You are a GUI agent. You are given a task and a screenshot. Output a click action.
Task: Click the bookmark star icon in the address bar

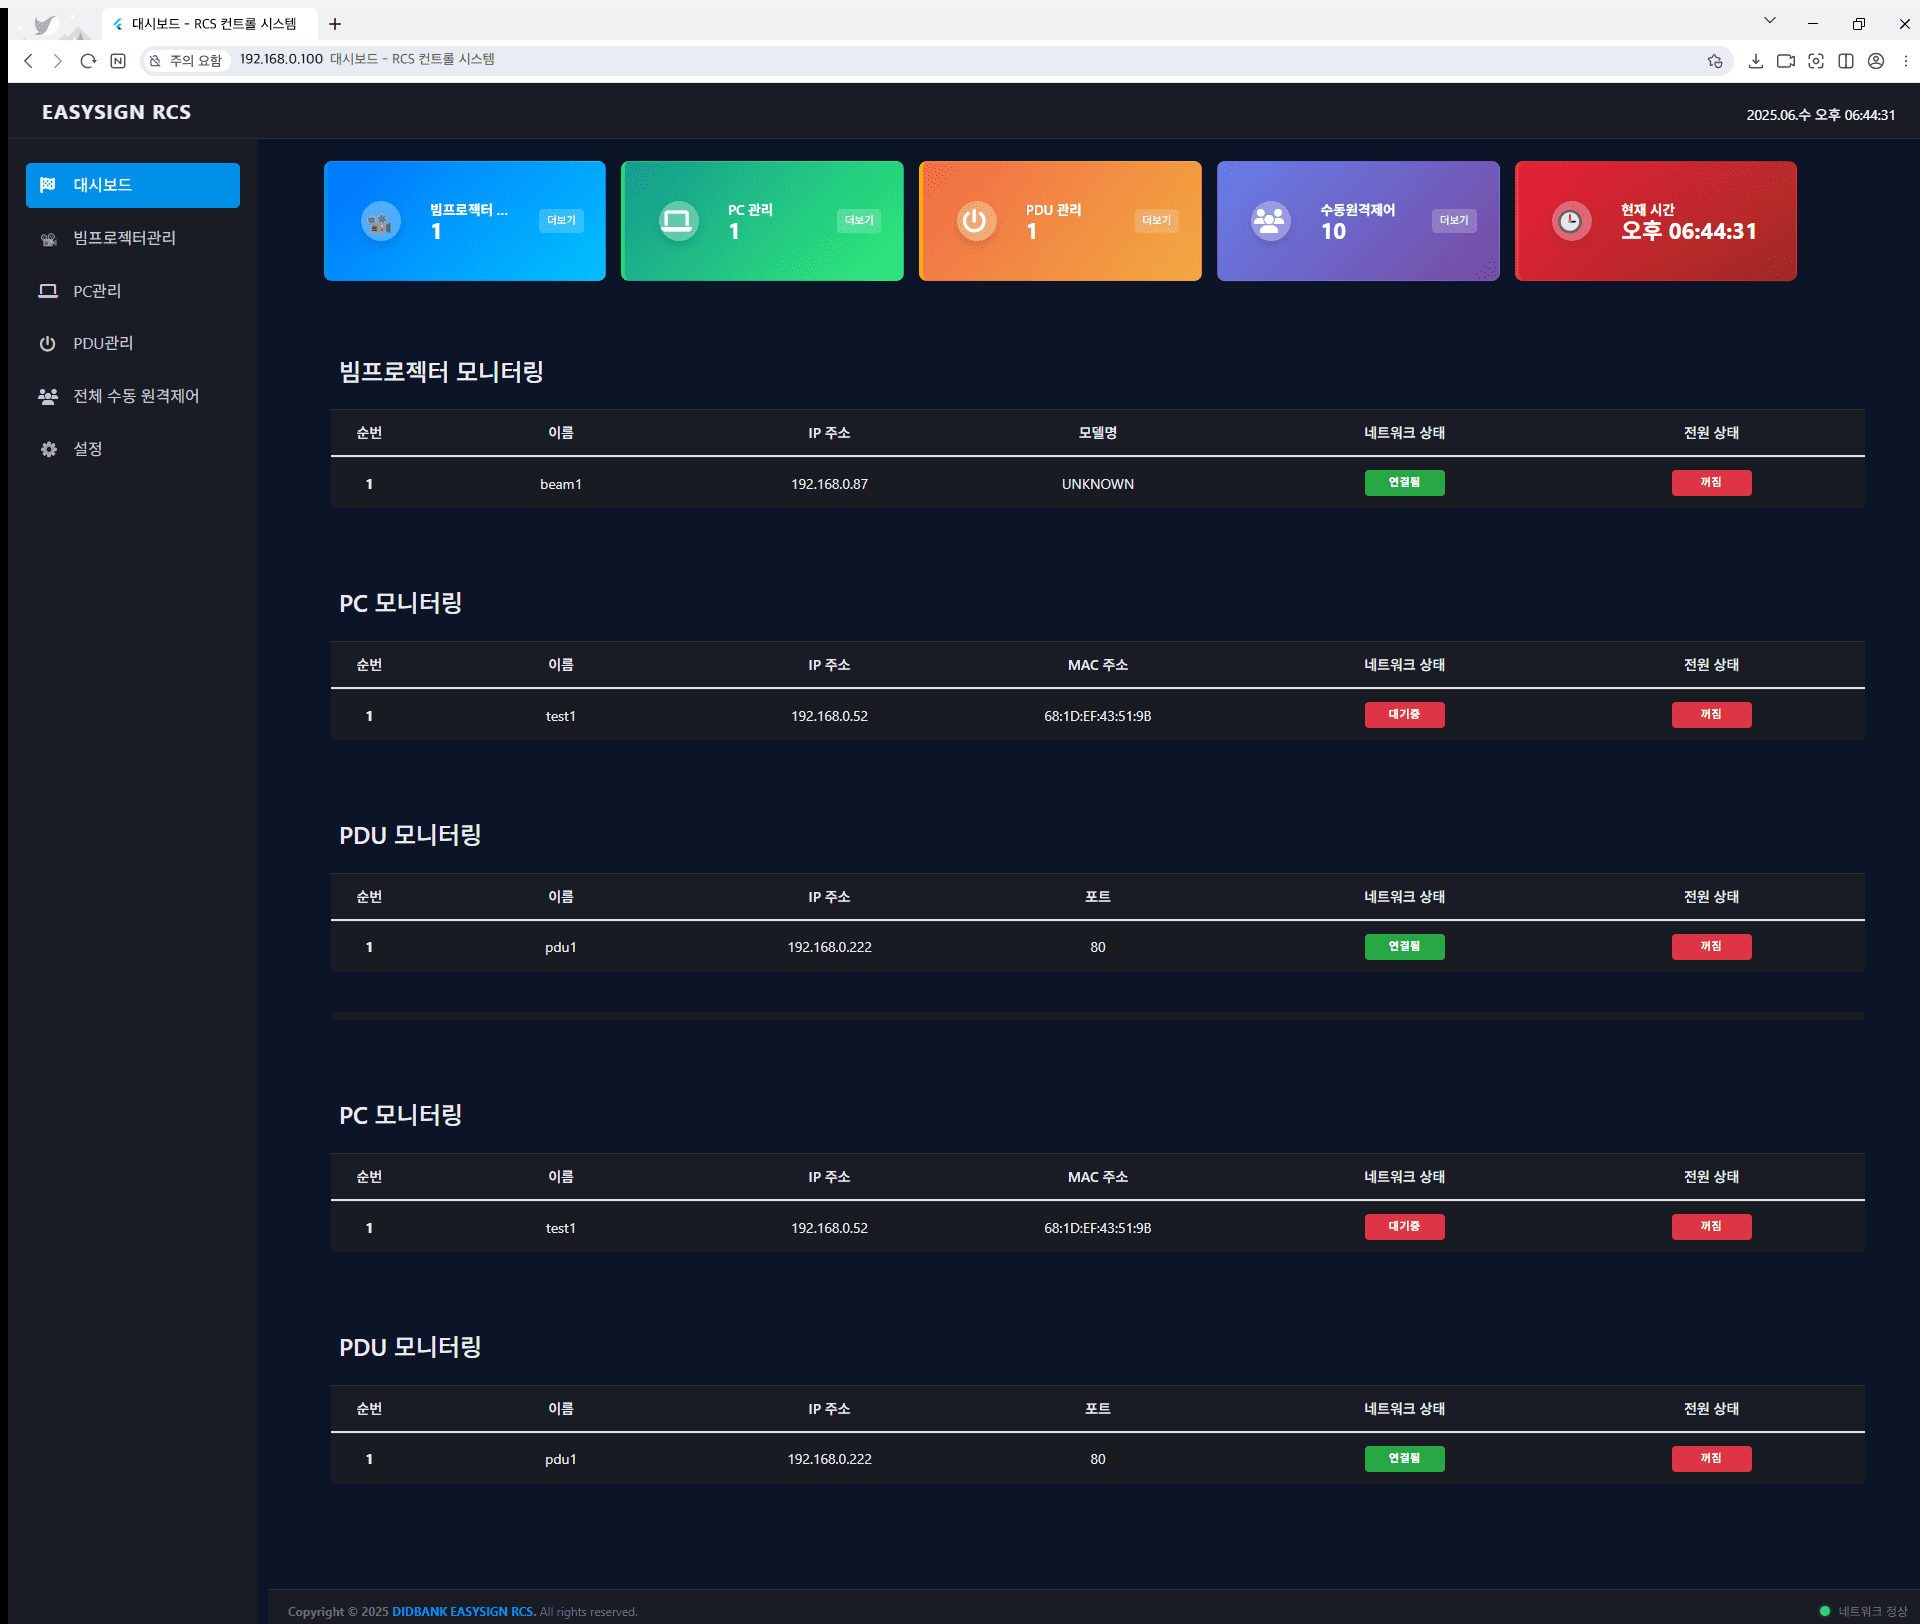pyautogui.click(x=1715, y=61)
